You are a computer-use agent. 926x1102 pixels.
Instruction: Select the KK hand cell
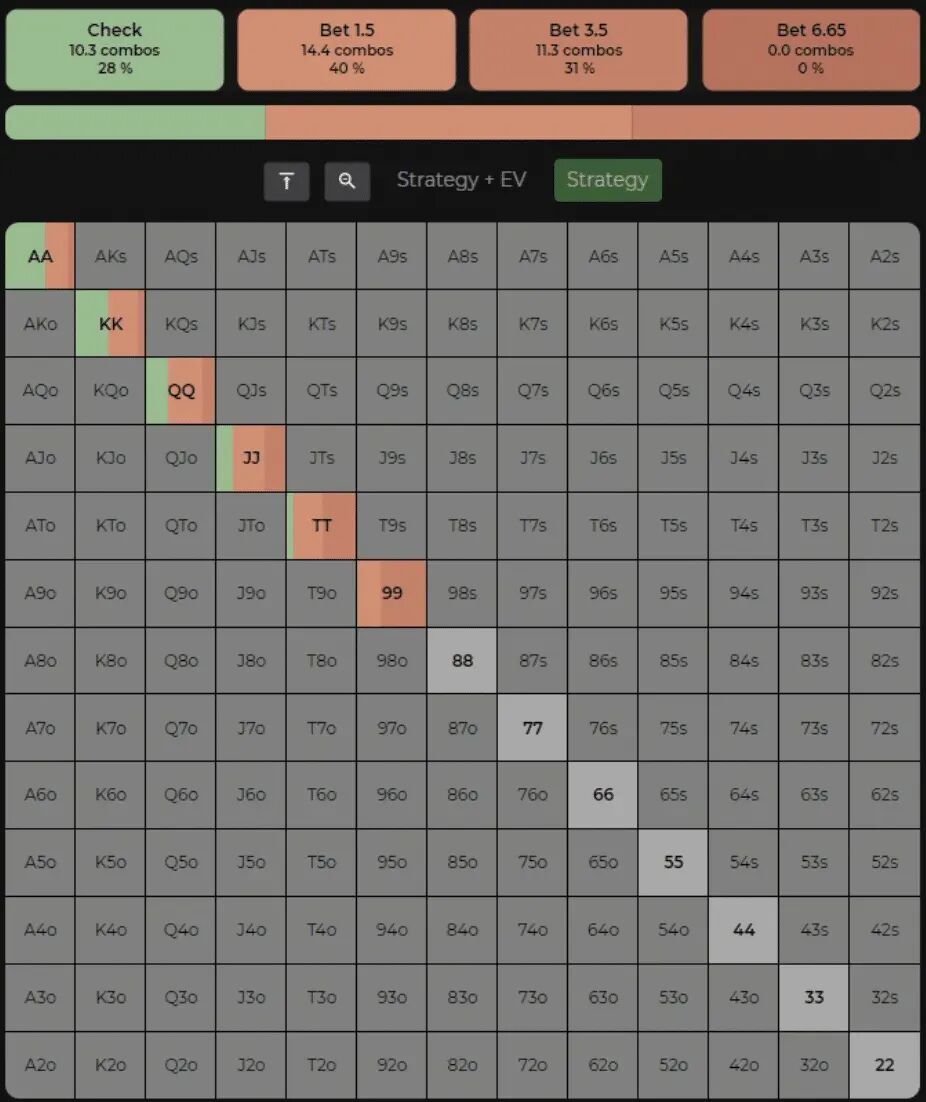click(x=110, y=324)
